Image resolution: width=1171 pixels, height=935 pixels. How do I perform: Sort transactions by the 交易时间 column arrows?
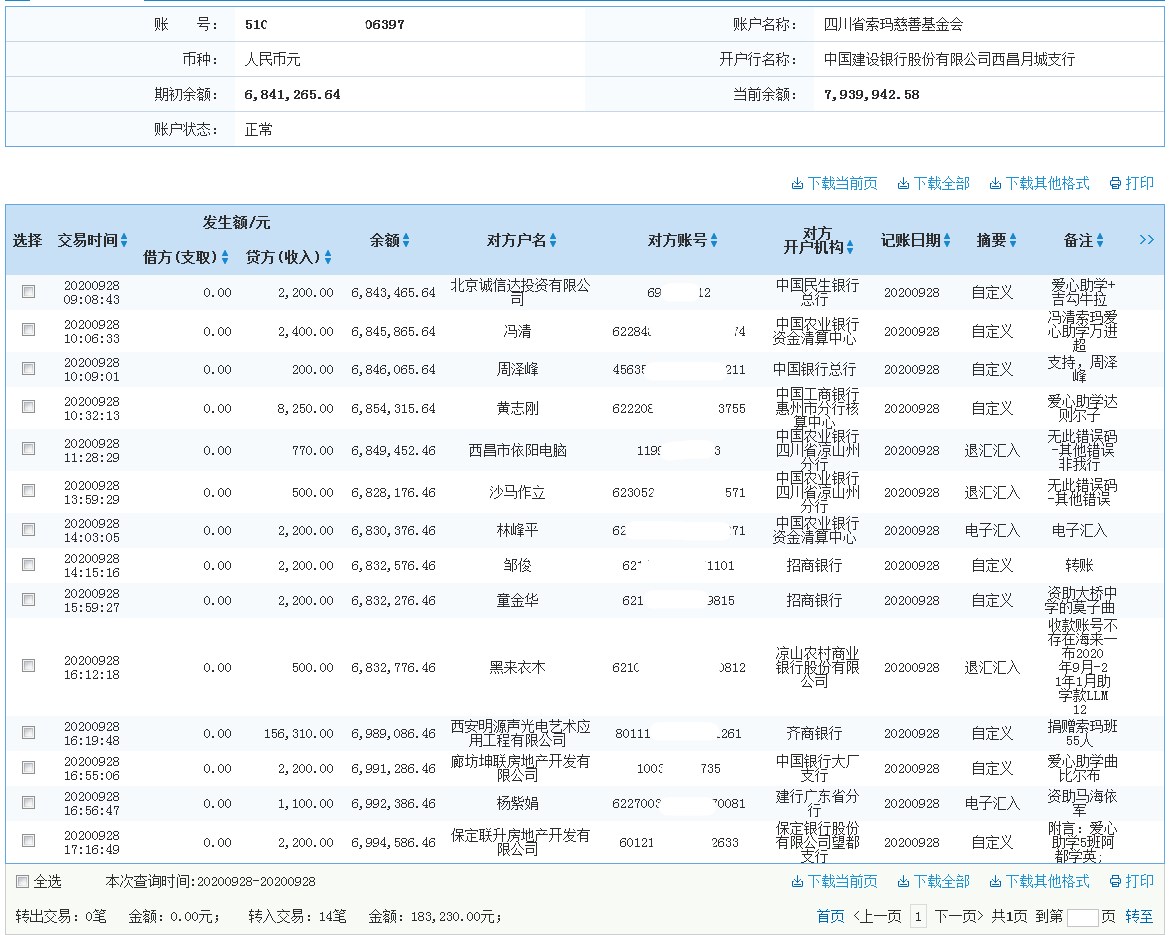click(126, 240)
